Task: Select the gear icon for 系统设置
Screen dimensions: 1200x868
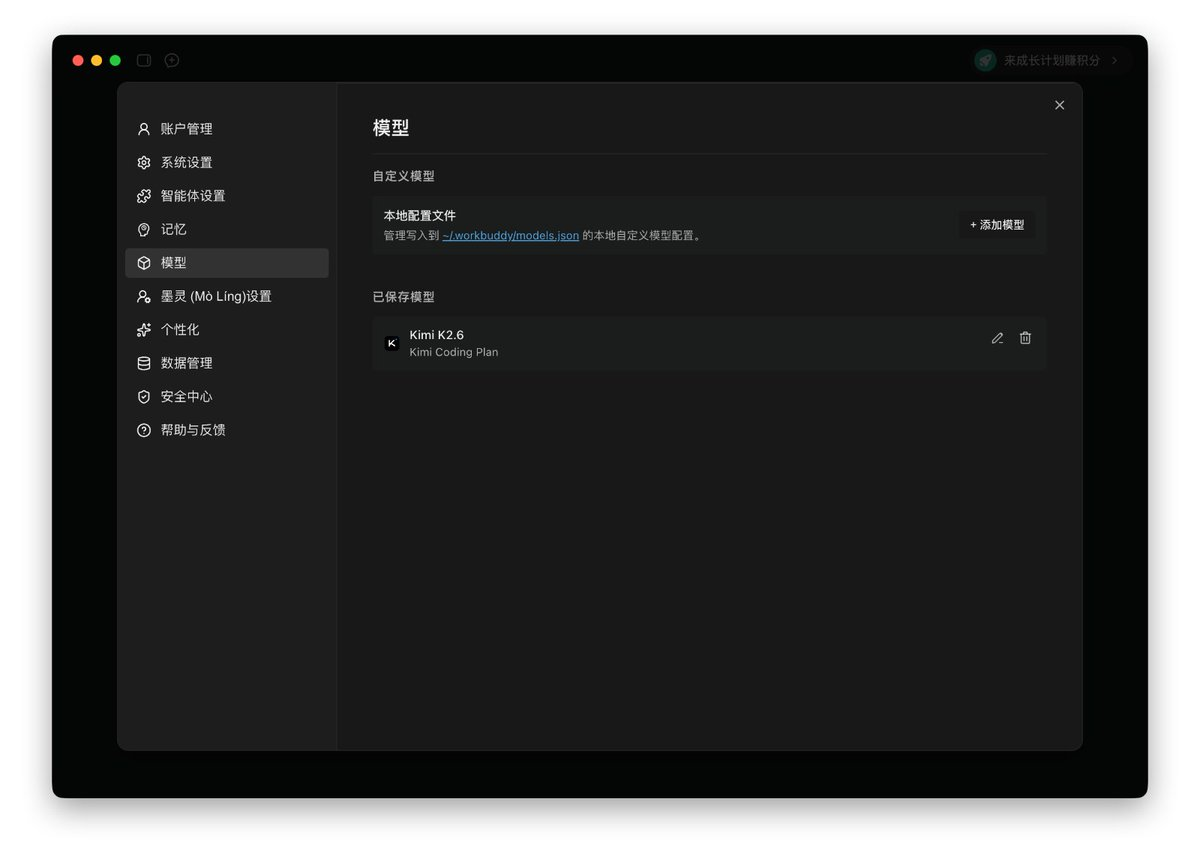Action: (144, 162)
